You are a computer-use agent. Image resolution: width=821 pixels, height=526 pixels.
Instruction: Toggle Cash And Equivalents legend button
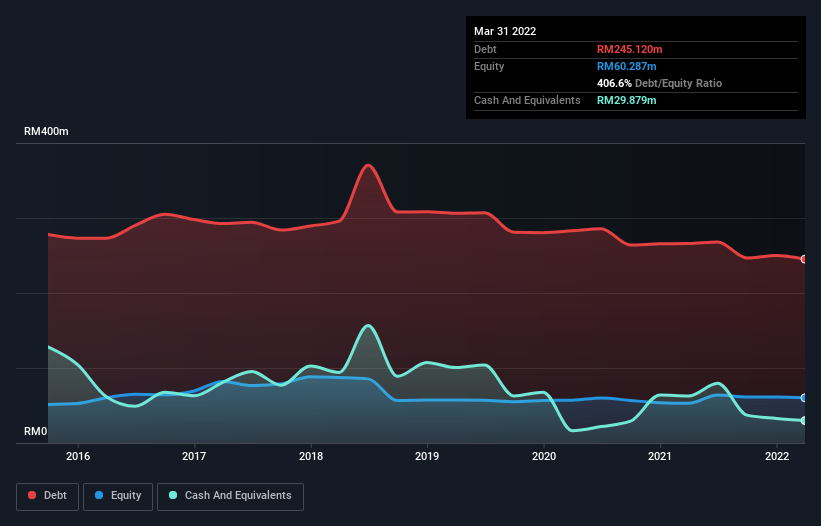tap(230, 496)
